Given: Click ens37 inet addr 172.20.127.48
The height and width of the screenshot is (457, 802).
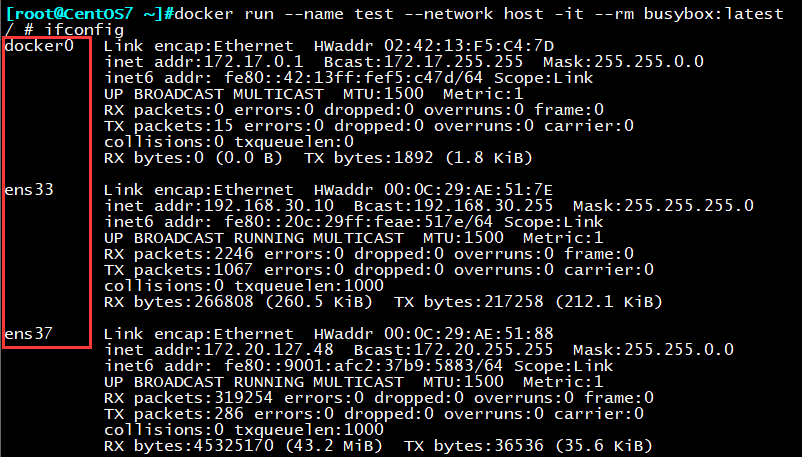Looking at the screenshot, I should coord(219,350).
